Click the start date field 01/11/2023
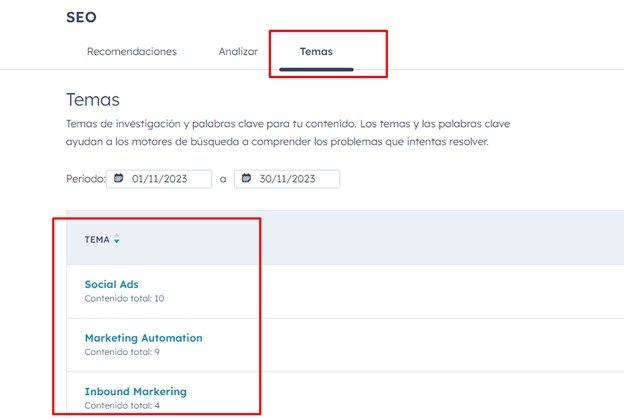This screenshot has height=419, width=624. coord(159,179)
